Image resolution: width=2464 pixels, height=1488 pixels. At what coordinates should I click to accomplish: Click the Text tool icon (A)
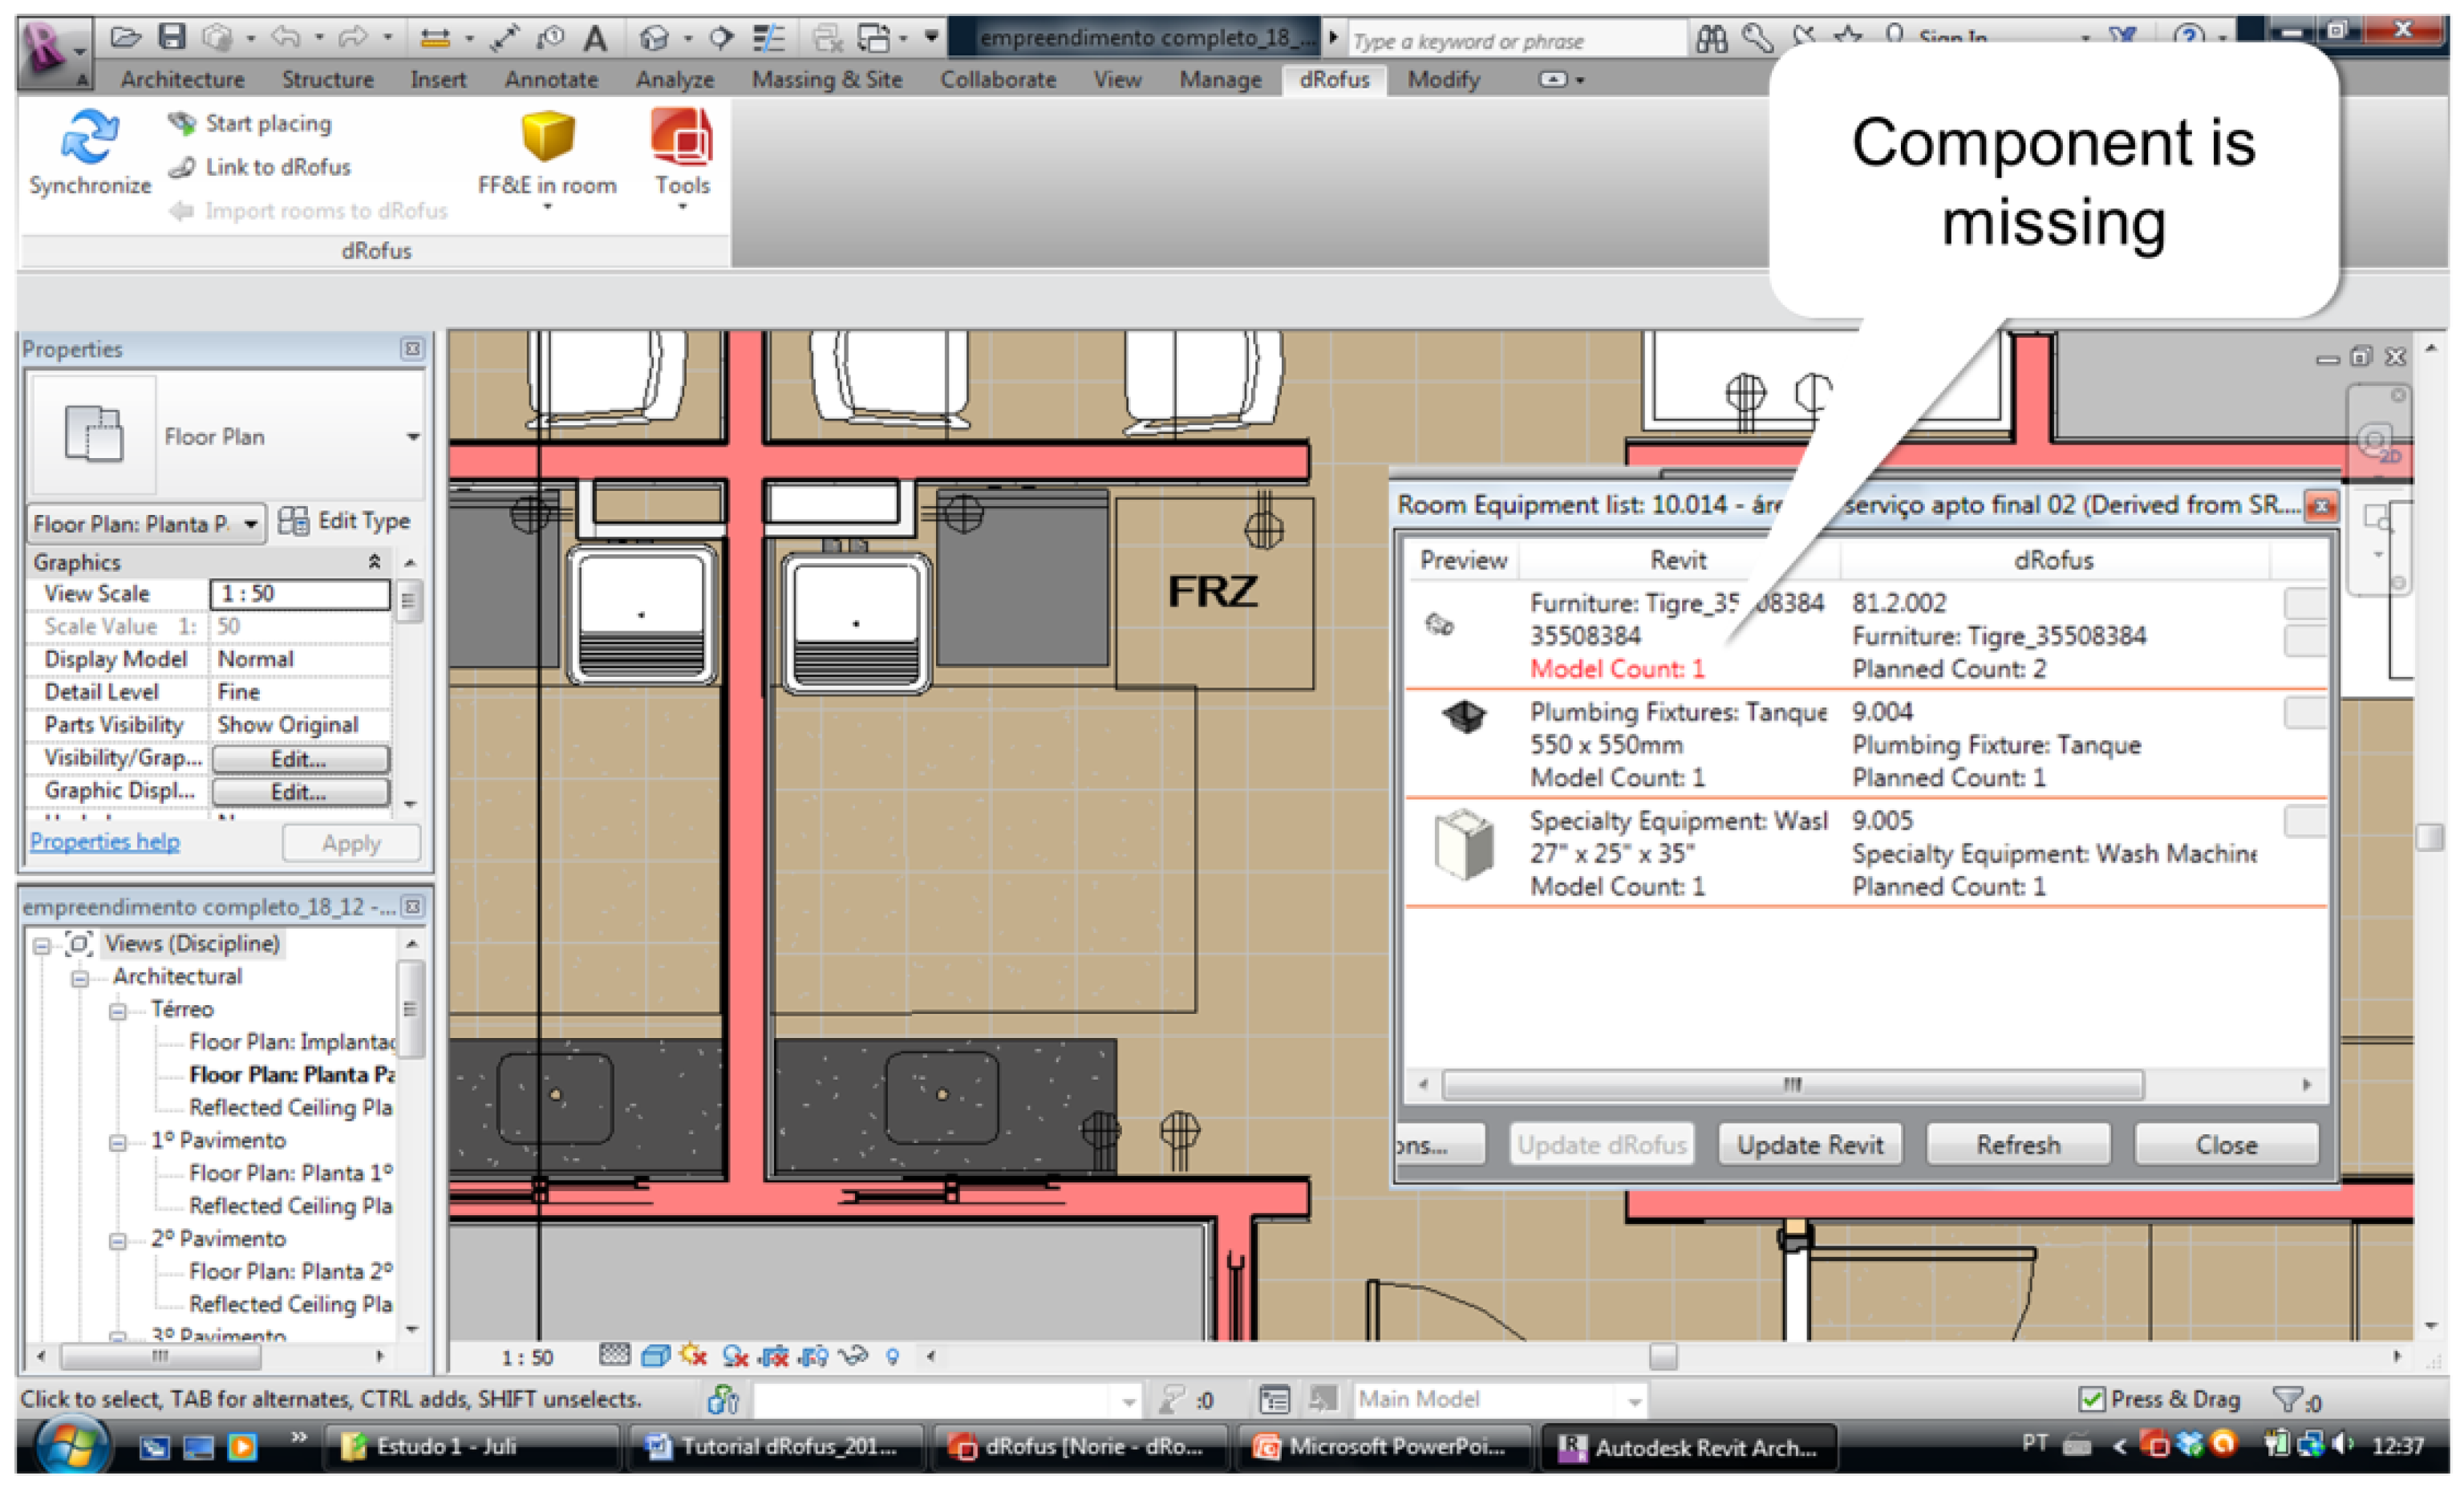(596, 39)
